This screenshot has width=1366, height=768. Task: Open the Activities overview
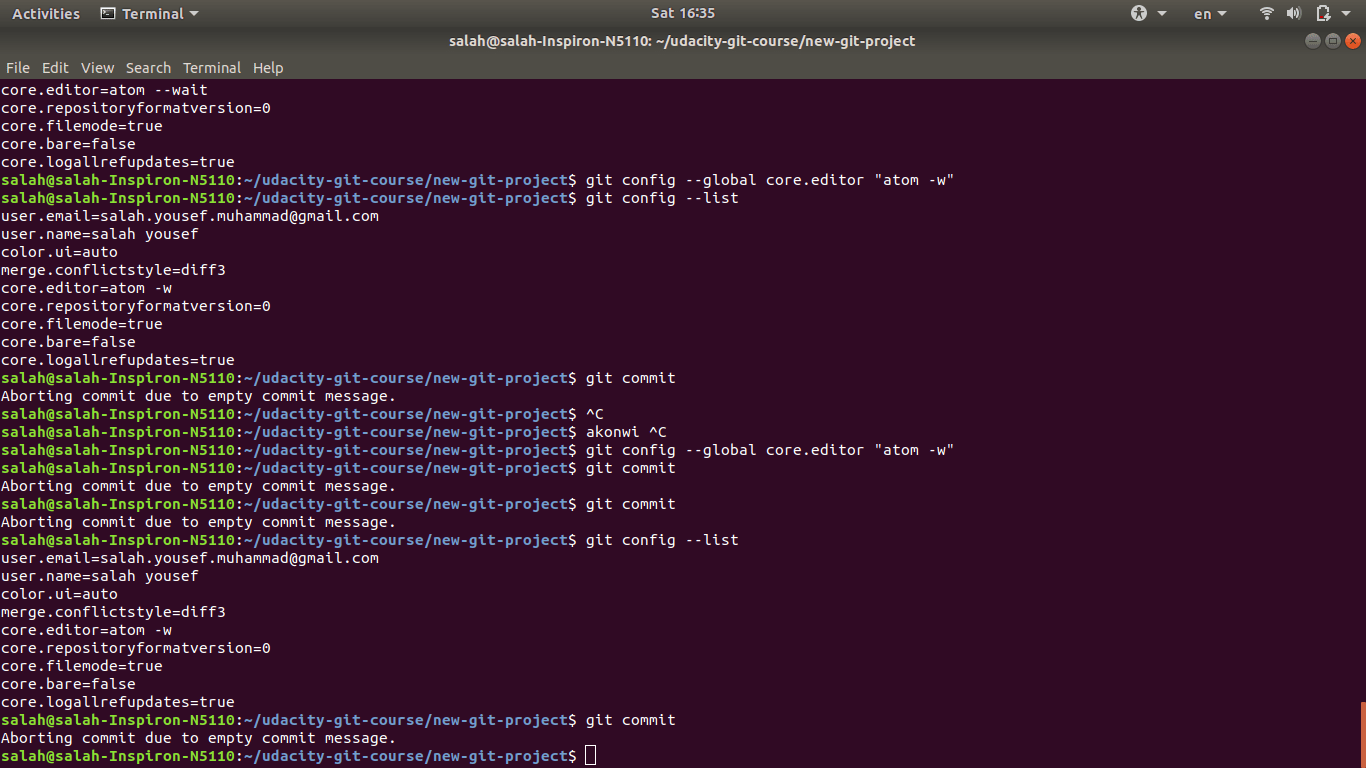tap(46, 13)
